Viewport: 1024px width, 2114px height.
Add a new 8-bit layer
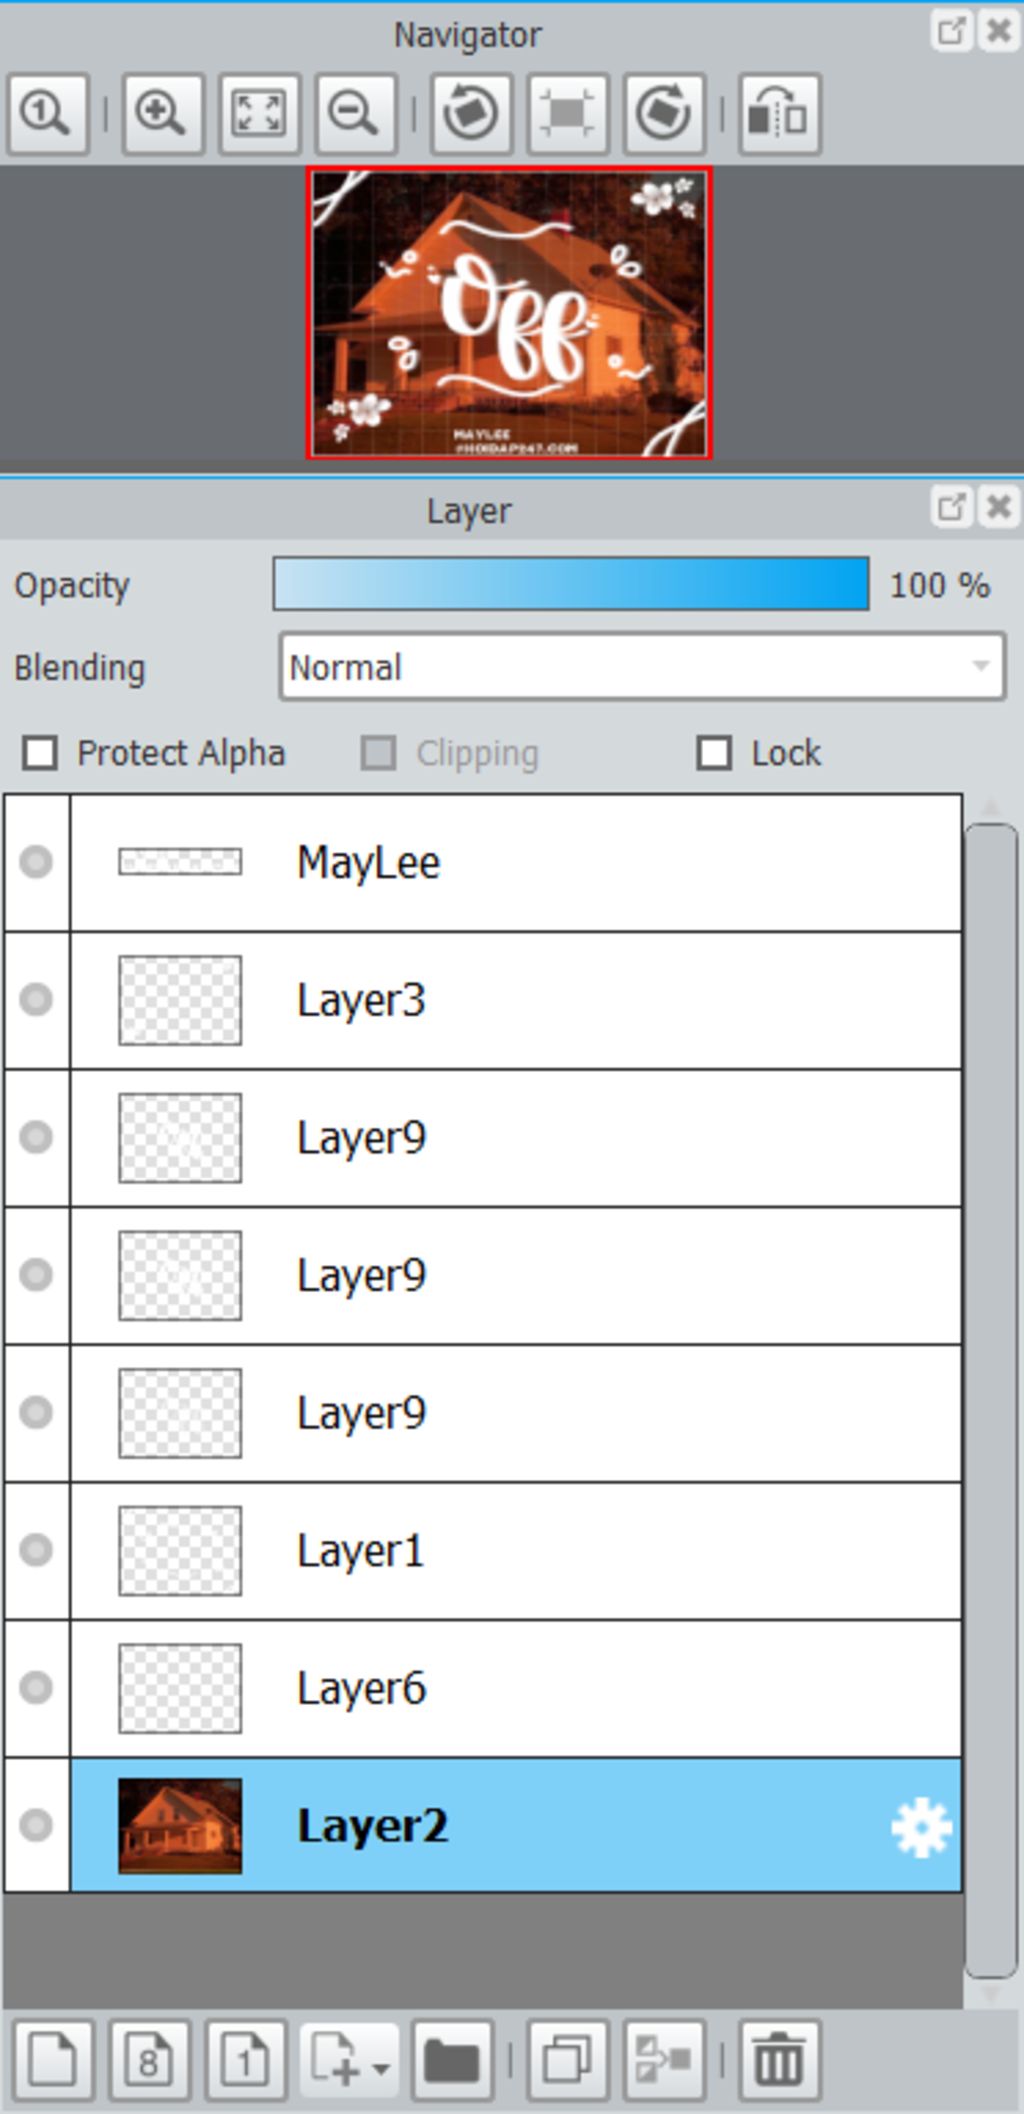149,2060
